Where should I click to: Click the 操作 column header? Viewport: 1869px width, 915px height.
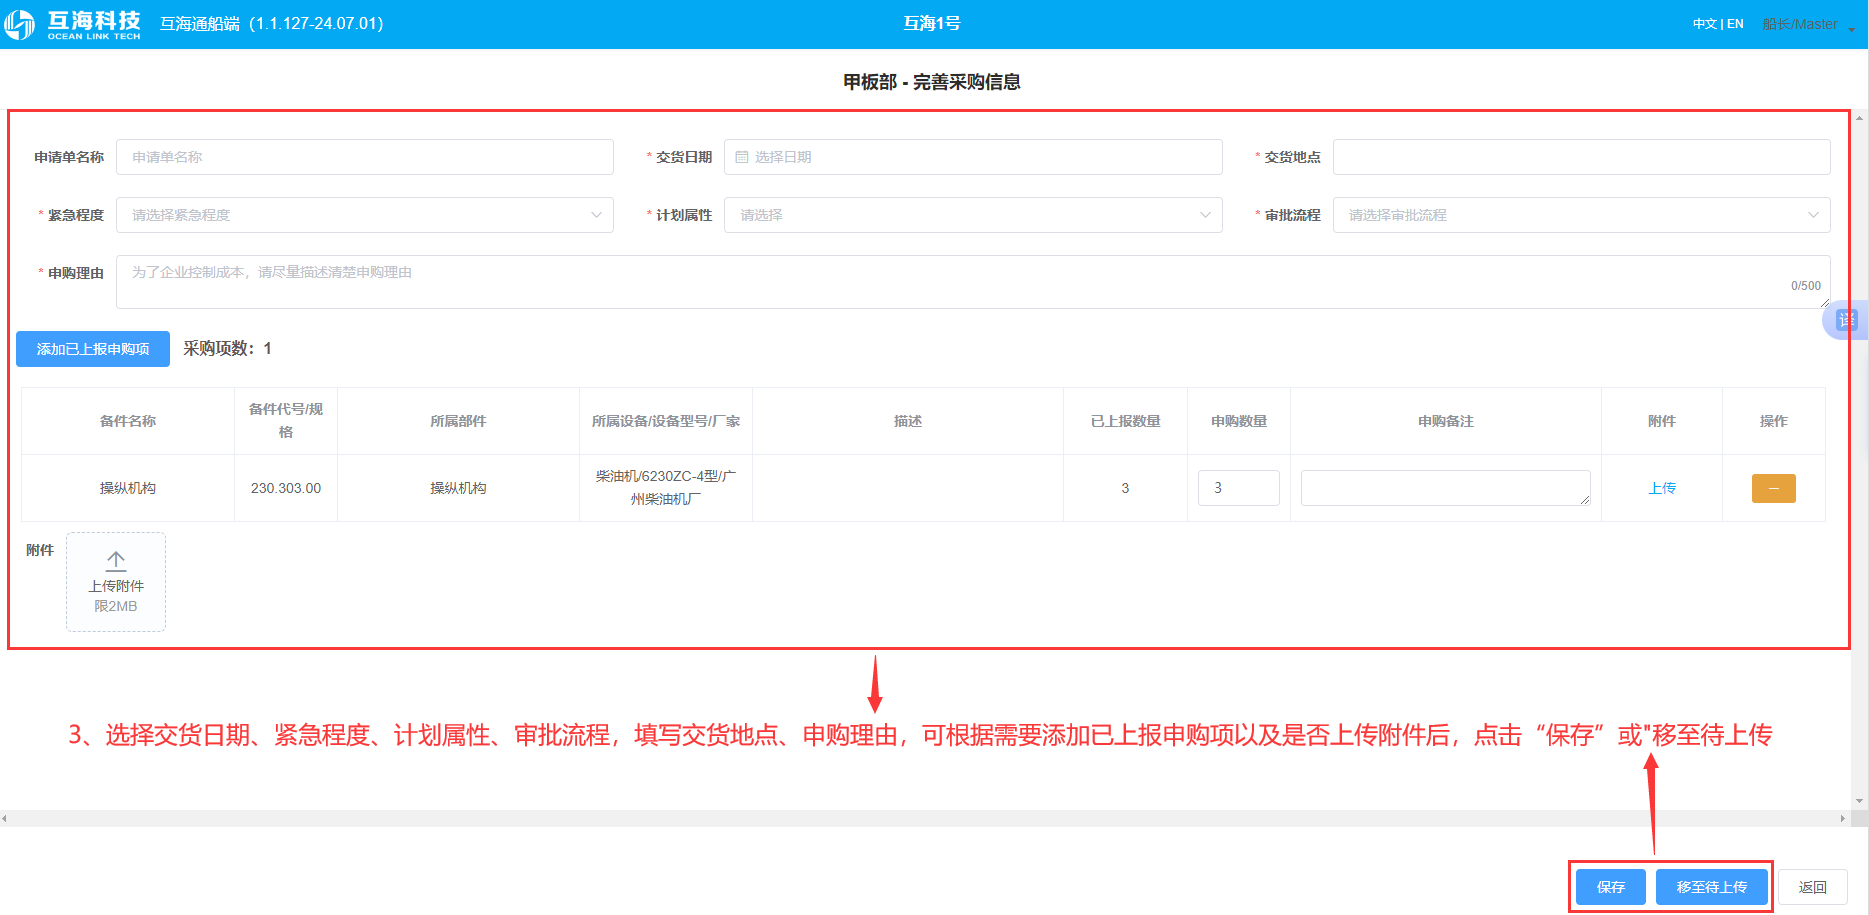[x=1773, y=421]
